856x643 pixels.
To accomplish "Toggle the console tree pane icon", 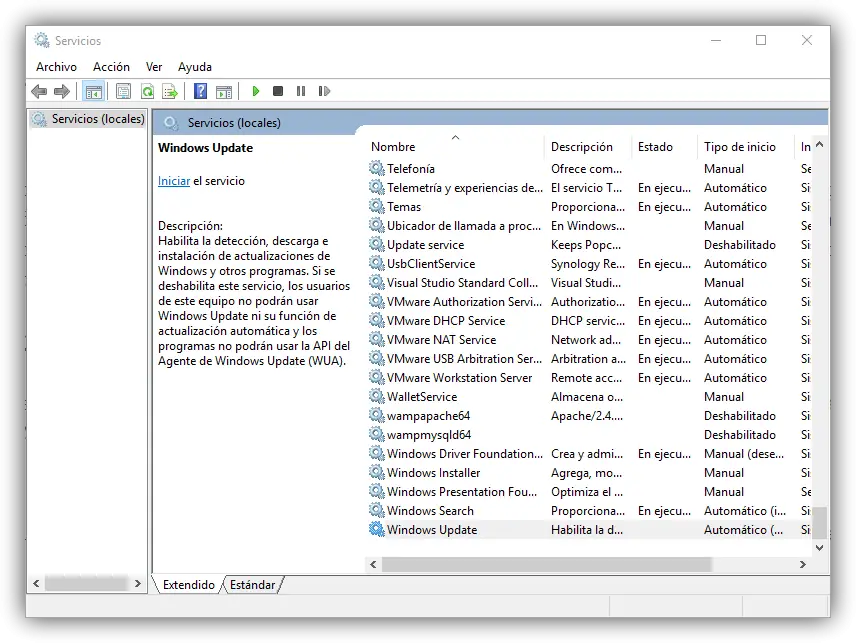I will (x=94, y=91).
